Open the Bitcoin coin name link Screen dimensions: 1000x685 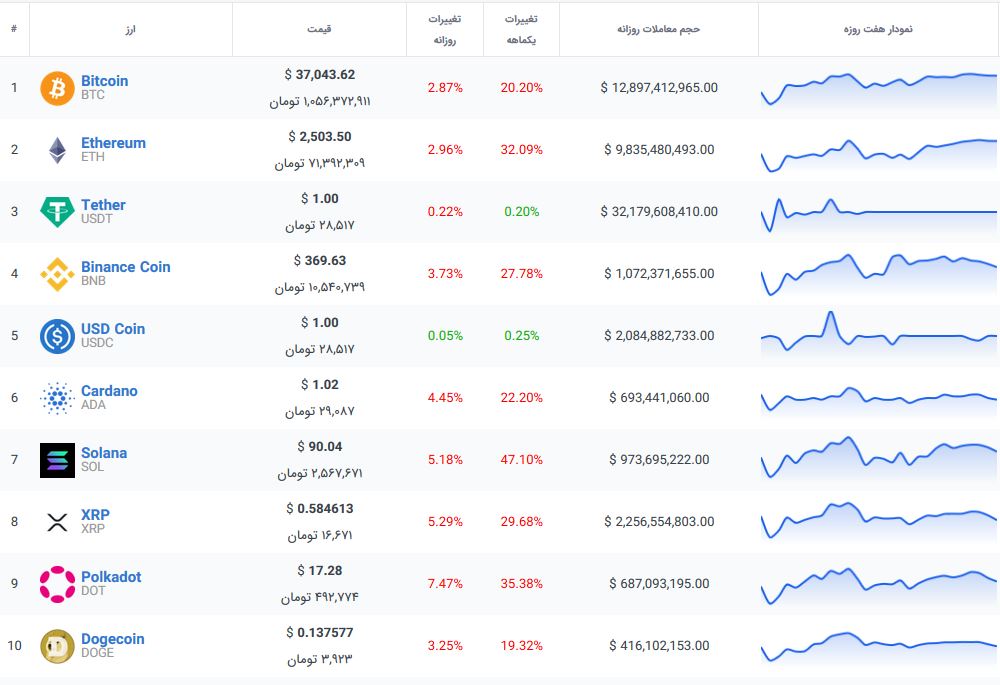click(104, 81)
